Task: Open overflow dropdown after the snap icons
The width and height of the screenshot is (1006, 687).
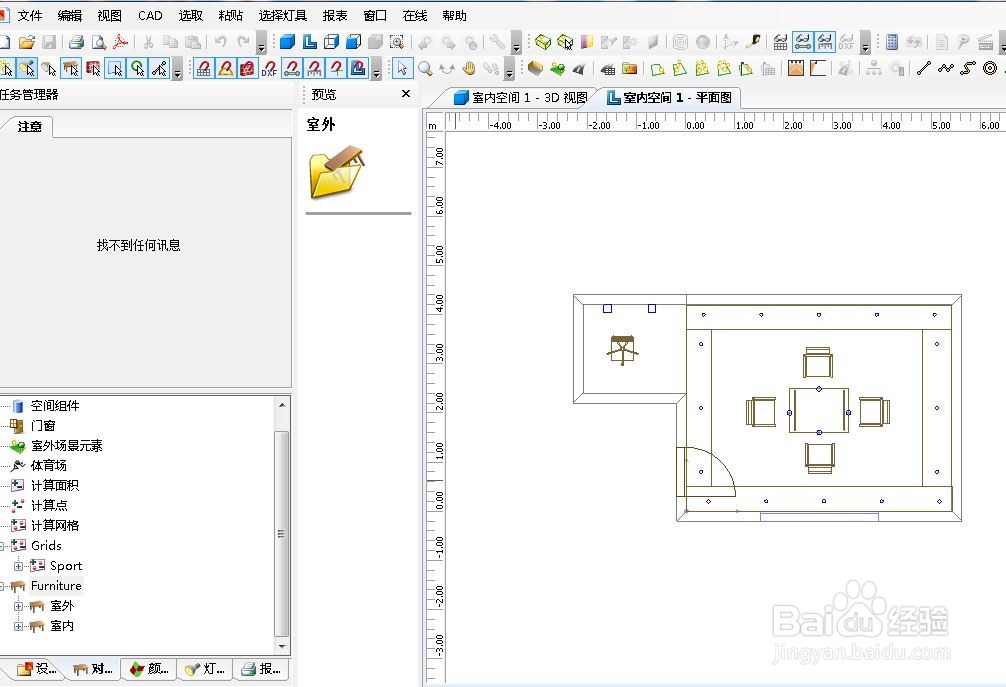Action: tap(377, 69)
